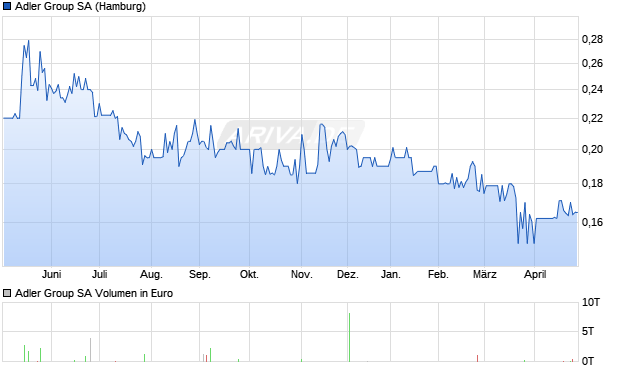Screen dimensions: 620x371
Task: Click the 'Sep.' month label
Action: pyautogui.click(x=200, y=274)
